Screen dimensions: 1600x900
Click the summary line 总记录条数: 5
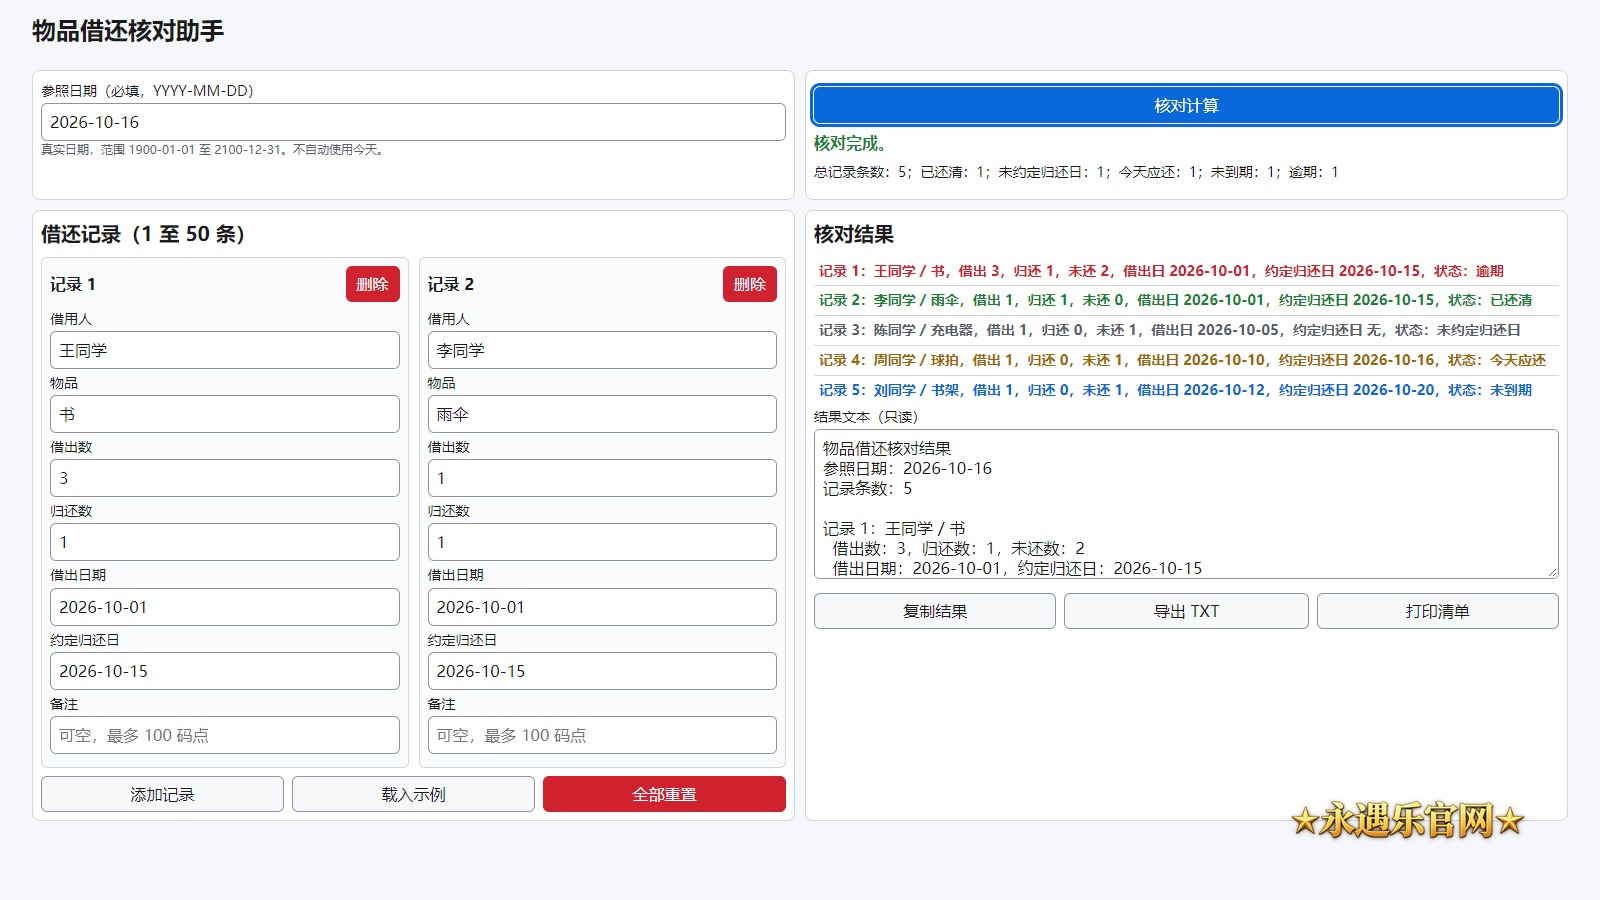click(x=1076, y=172)
